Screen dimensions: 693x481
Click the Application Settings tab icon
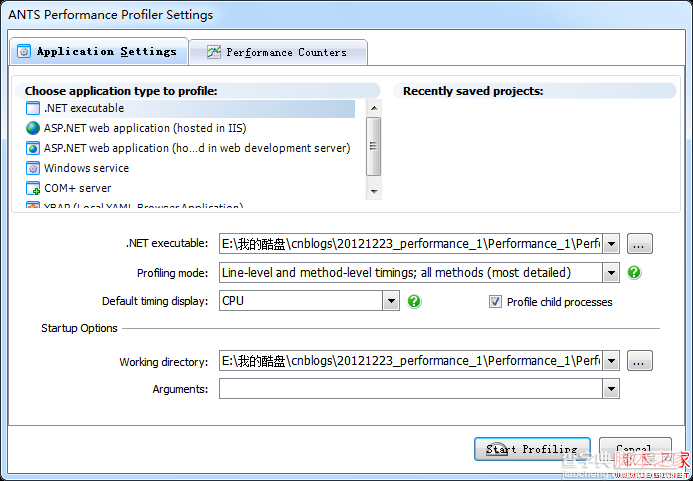pyautogui.click(x=24, y=52)
